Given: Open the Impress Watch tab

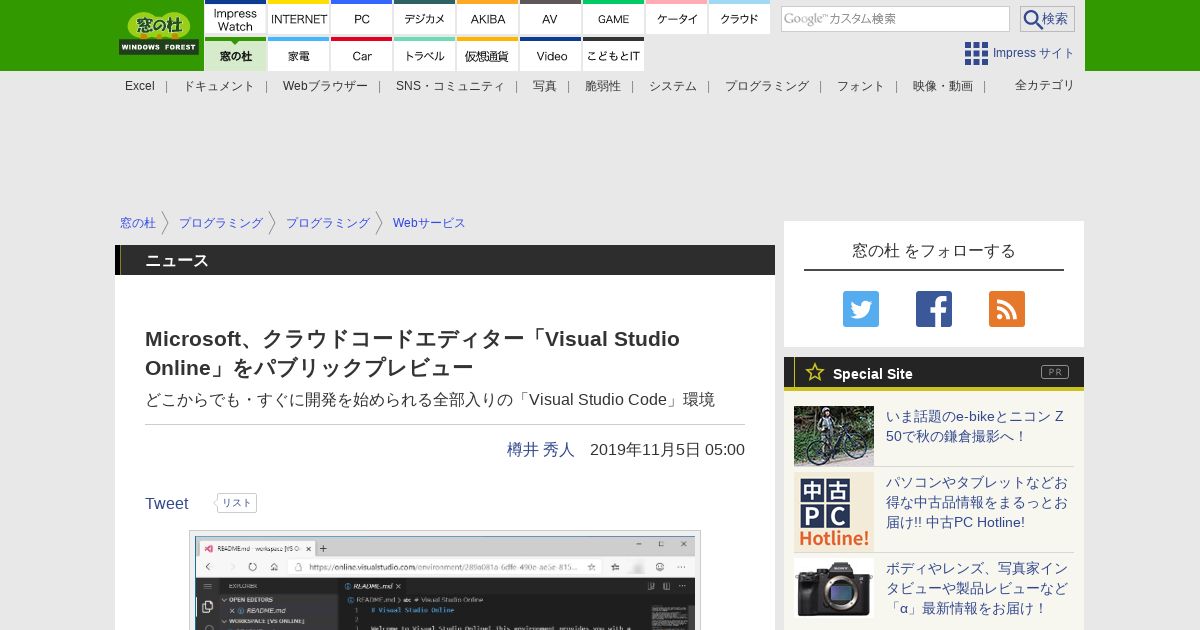Looking at the screenshot, I should tap(235, 19).
